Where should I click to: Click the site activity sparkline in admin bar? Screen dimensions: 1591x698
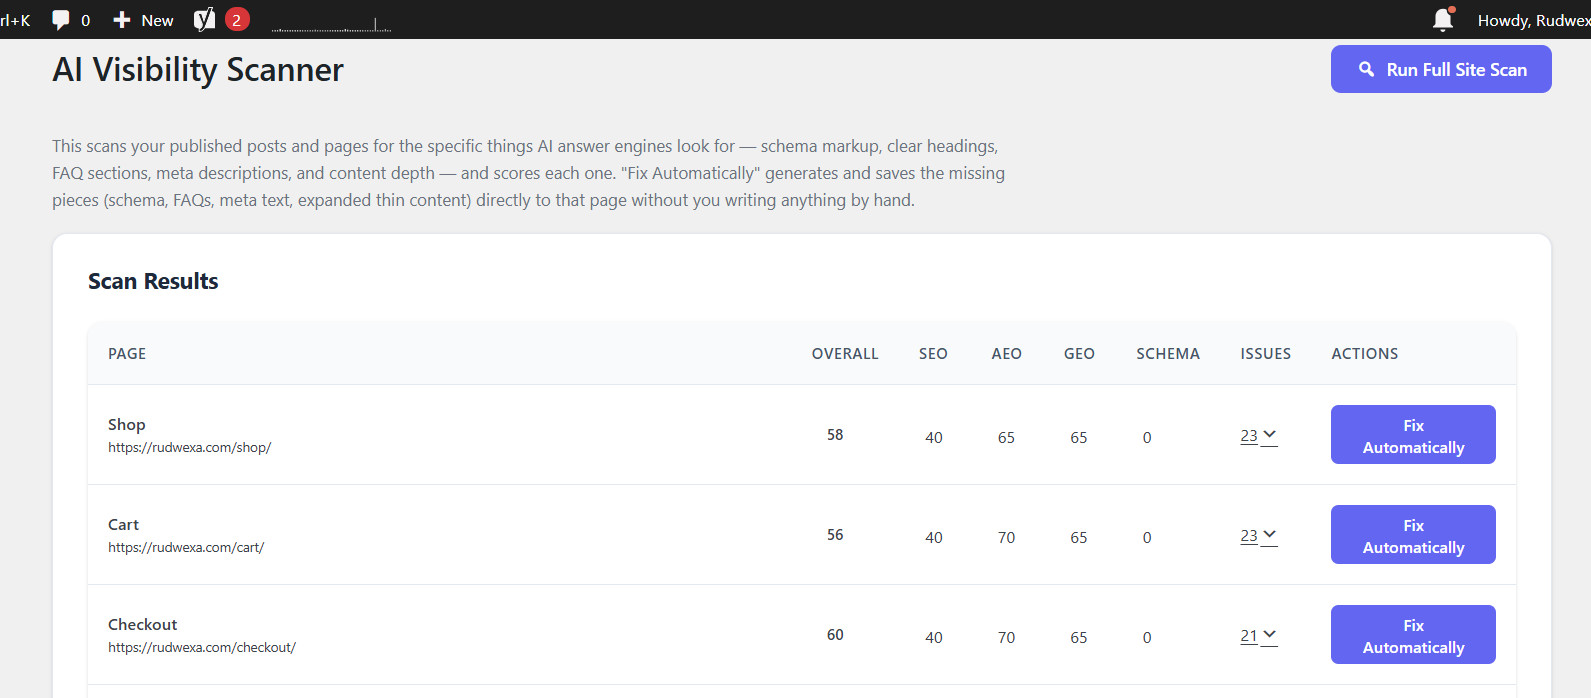click(x=331, y=24)
